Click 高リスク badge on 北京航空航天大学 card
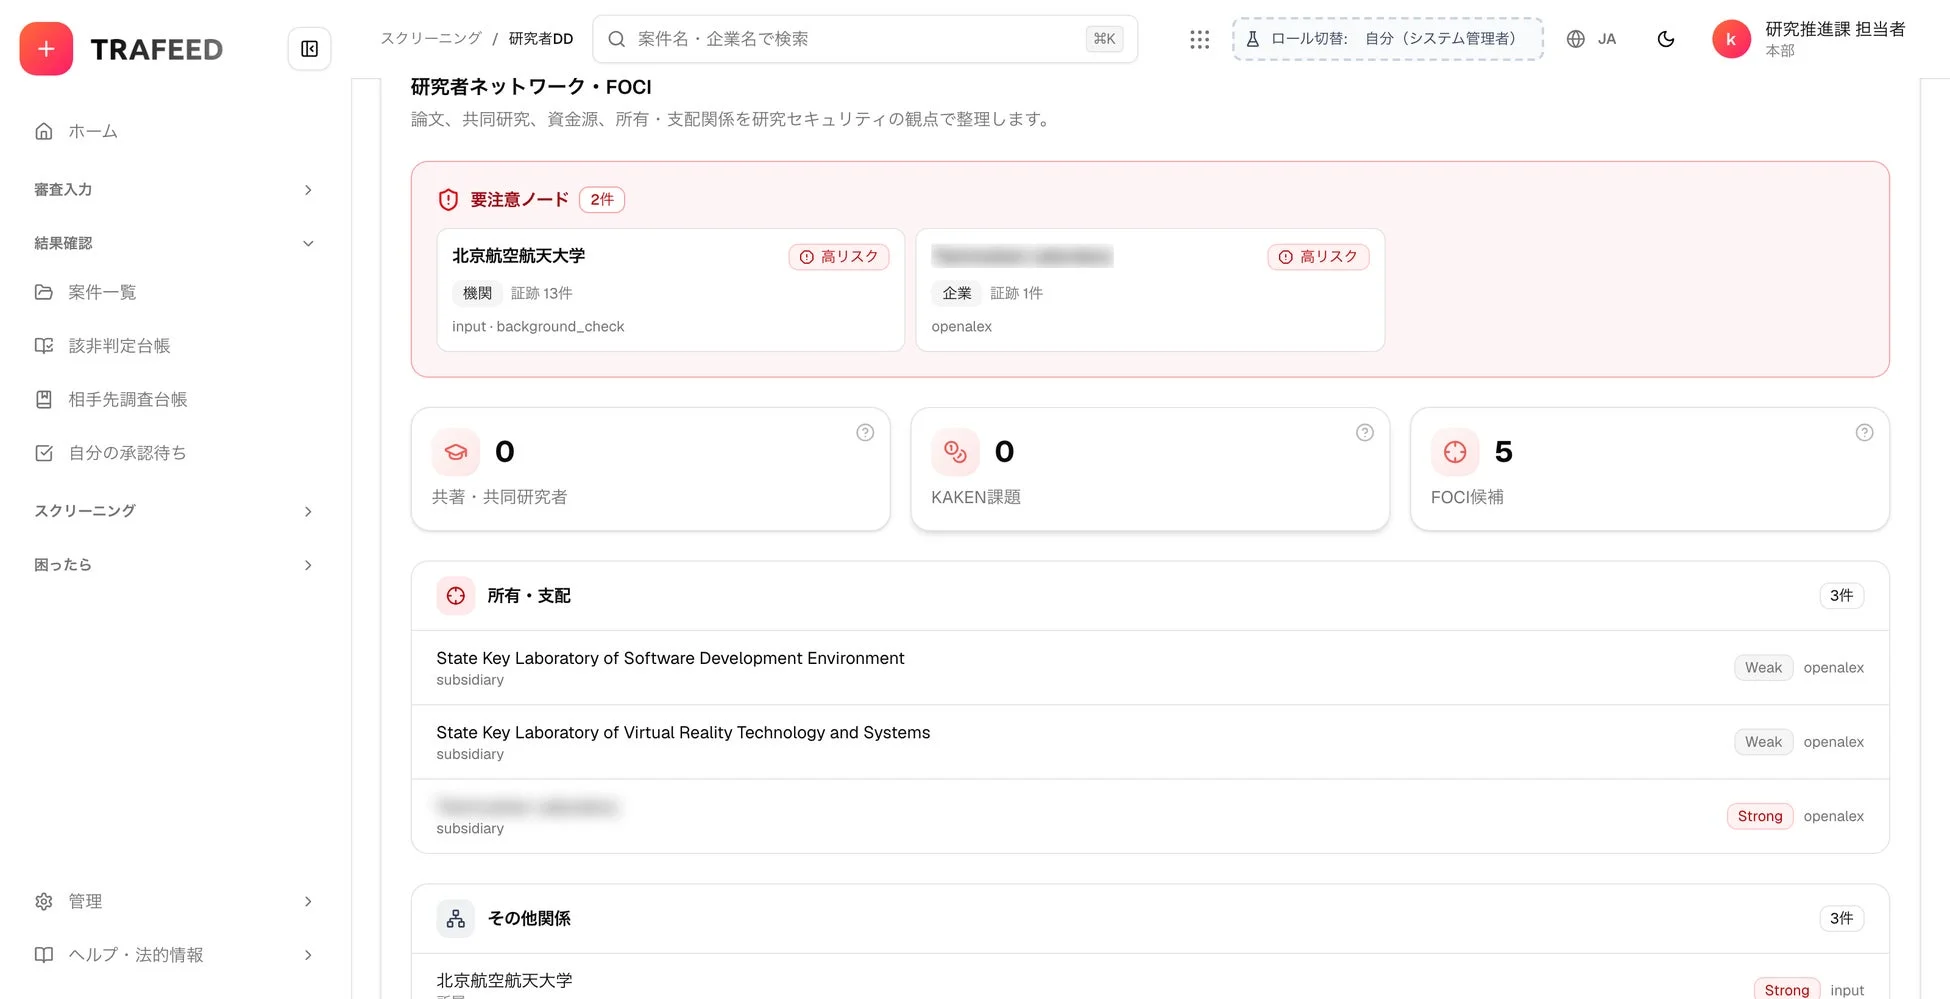Viewport: 1950px width, 999px height. pos(839,257)
